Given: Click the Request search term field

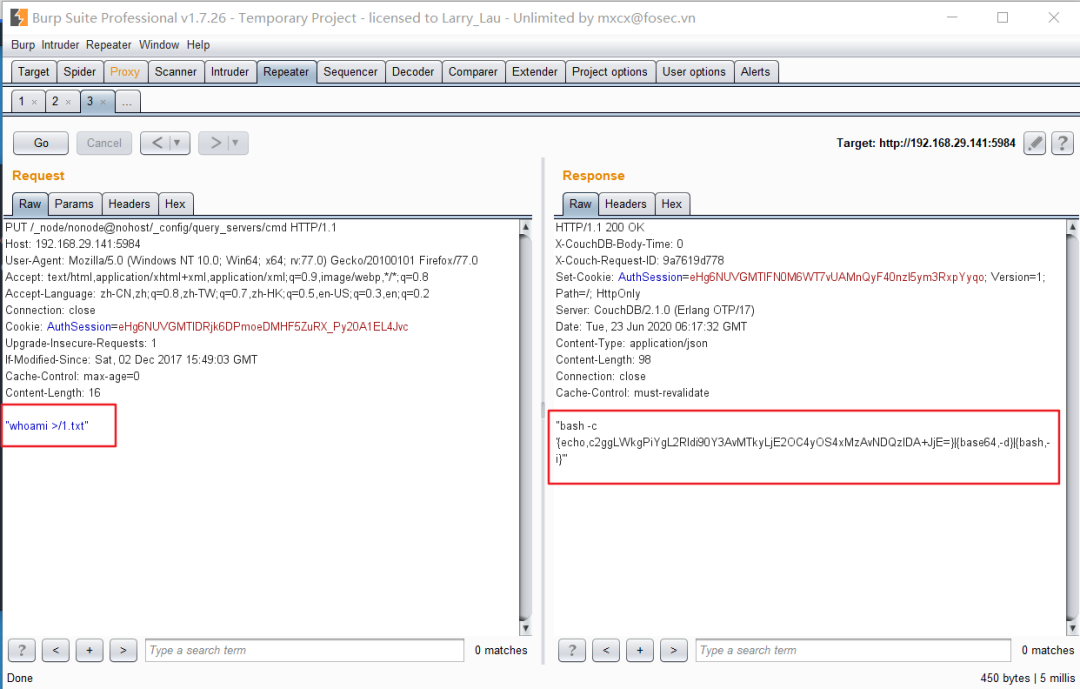Looking at the screenshot, I should click(304, 650).
